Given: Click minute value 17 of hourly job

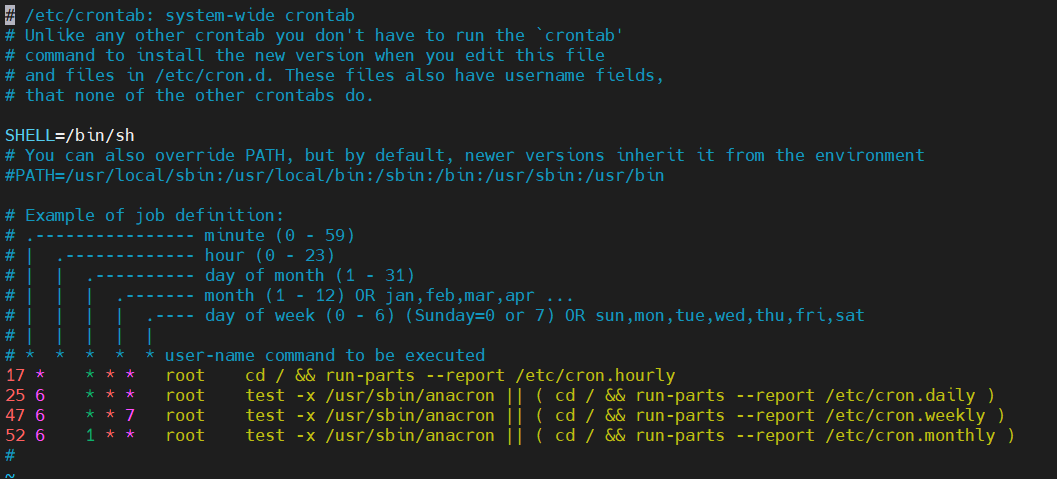Looking at the screenshot, I should pyautogui.click(x=15, y=376).
